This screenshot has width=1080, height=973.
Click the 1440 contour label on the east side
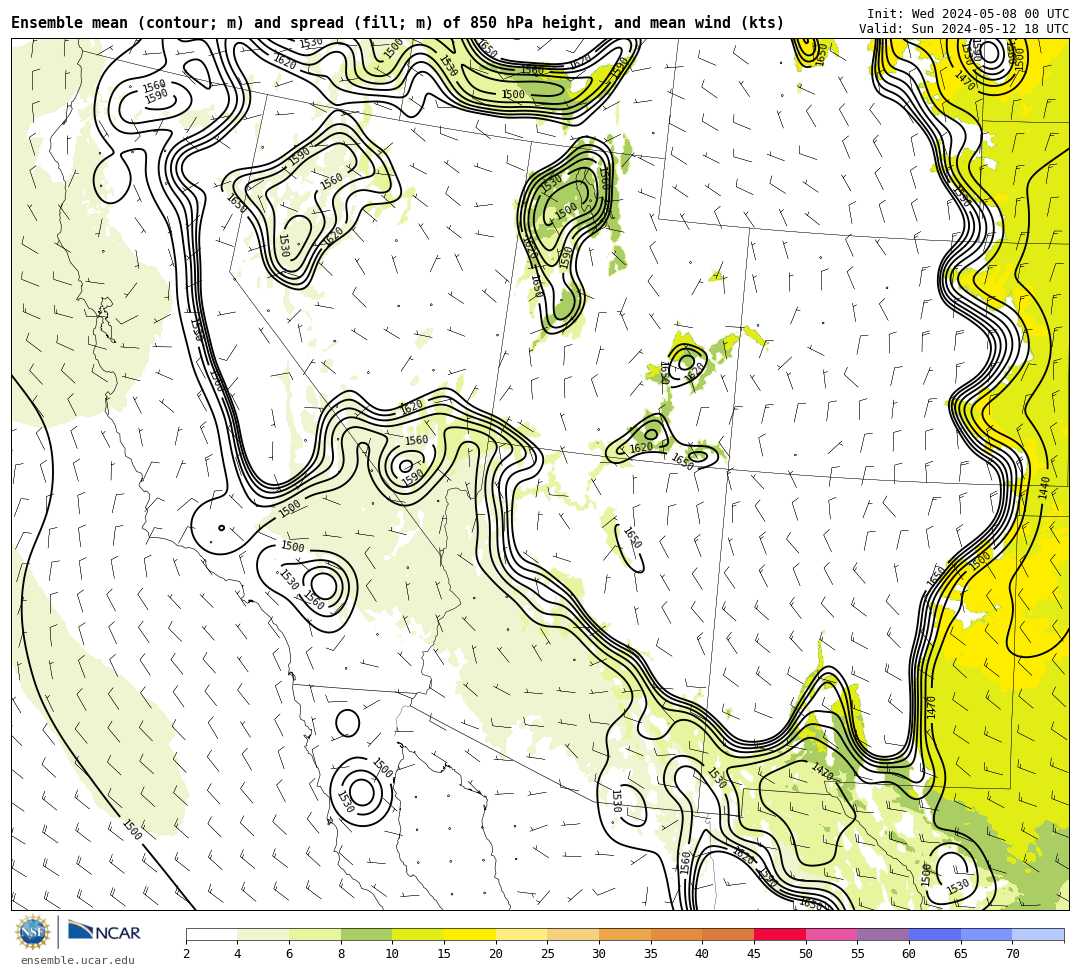[x=1045, y=488]
